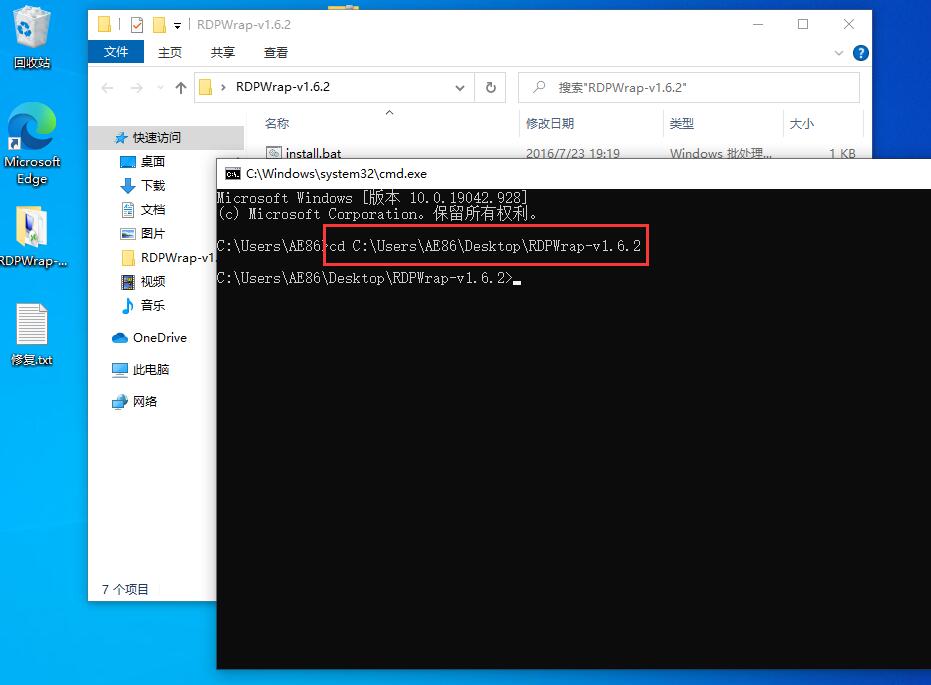Screen dimensions: 931x685
Task: Click the cmd.exe title bar text
Action: pyautogui.click(x=336, y=174)
